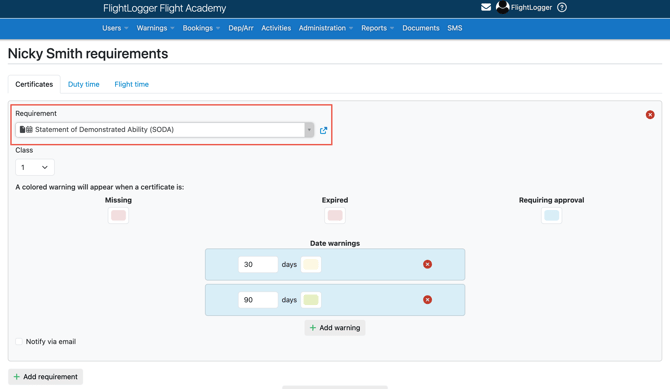Expand the Users menu
The width and height of the screenshot is (670, 389).
tap(115, 28)
